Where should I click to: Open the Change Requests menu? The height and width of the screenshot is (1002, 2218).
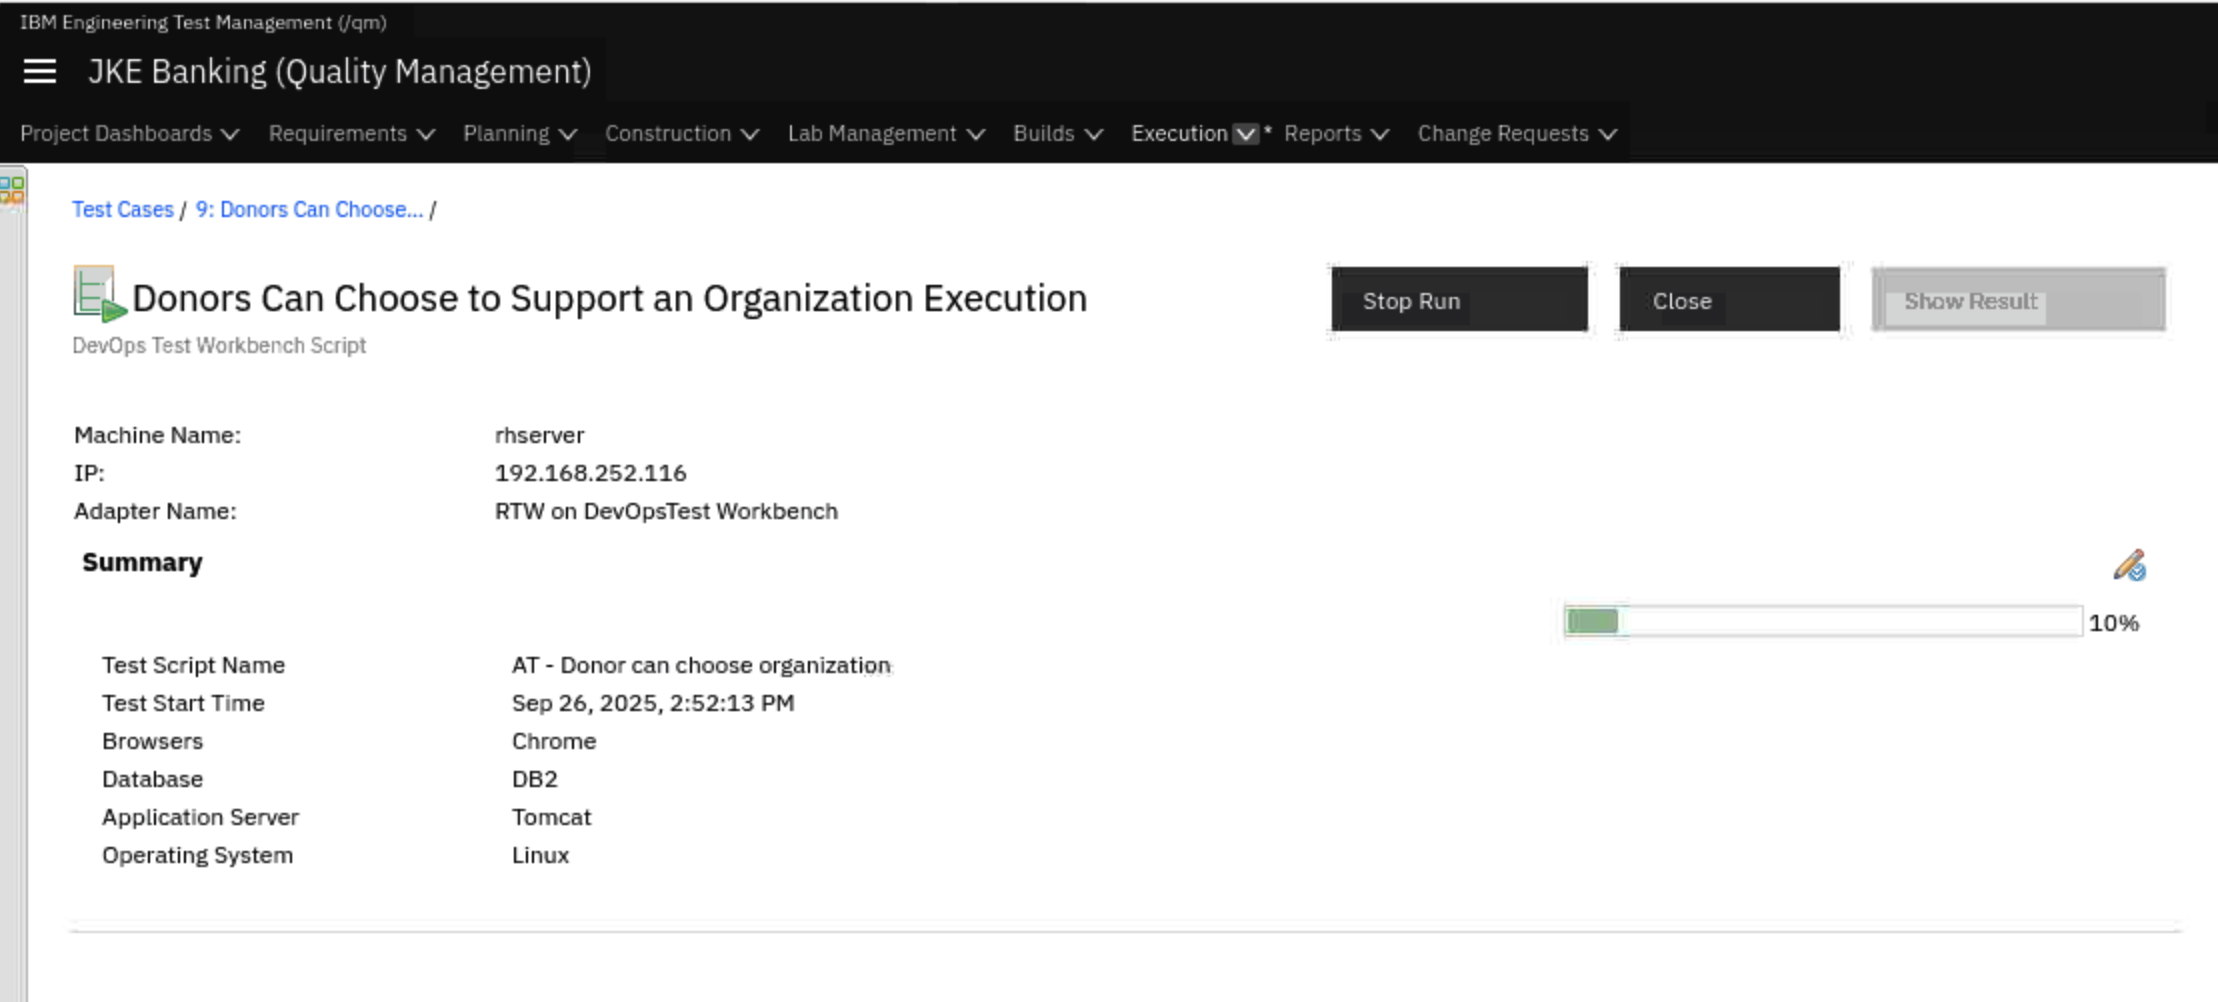[x=1516, y=134]
